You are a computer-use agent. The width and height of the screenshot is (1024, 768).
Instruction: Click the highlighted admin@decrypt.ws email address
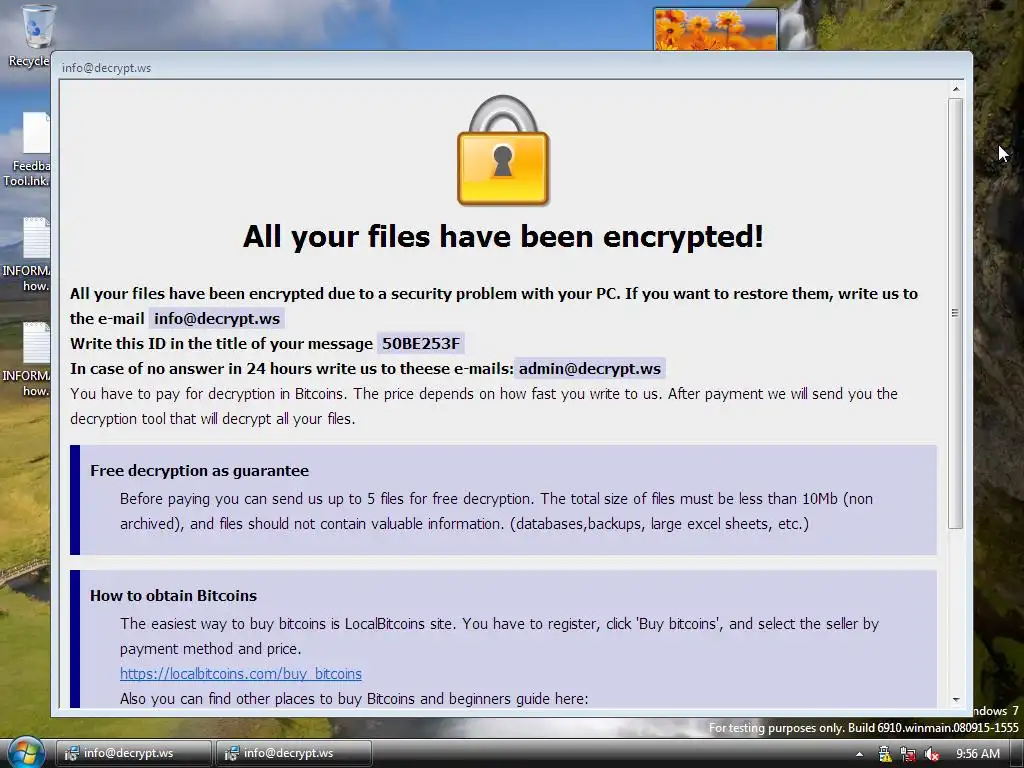[590, 369]
